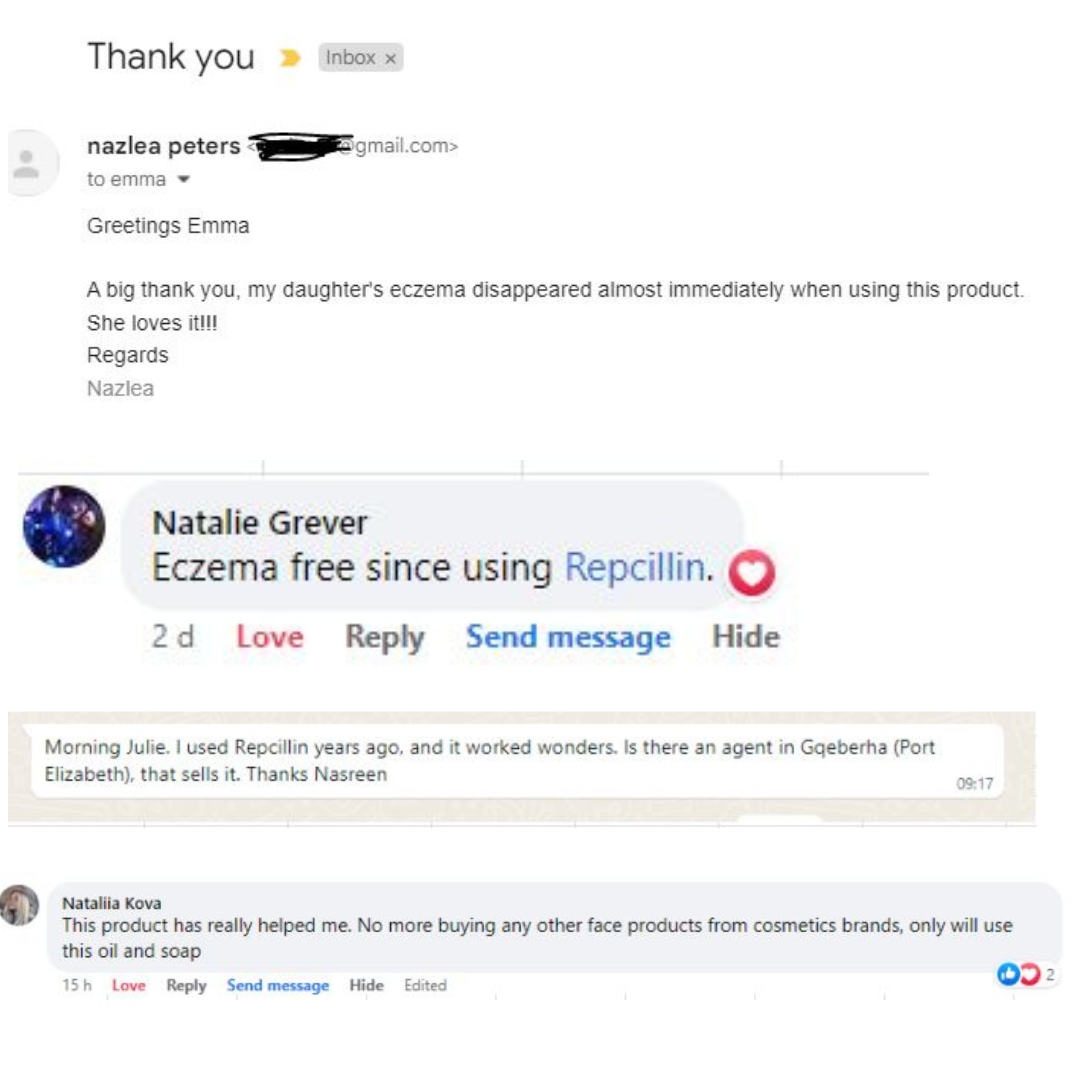Open the Repcillin link in Natalie's comment

[636, 568]
